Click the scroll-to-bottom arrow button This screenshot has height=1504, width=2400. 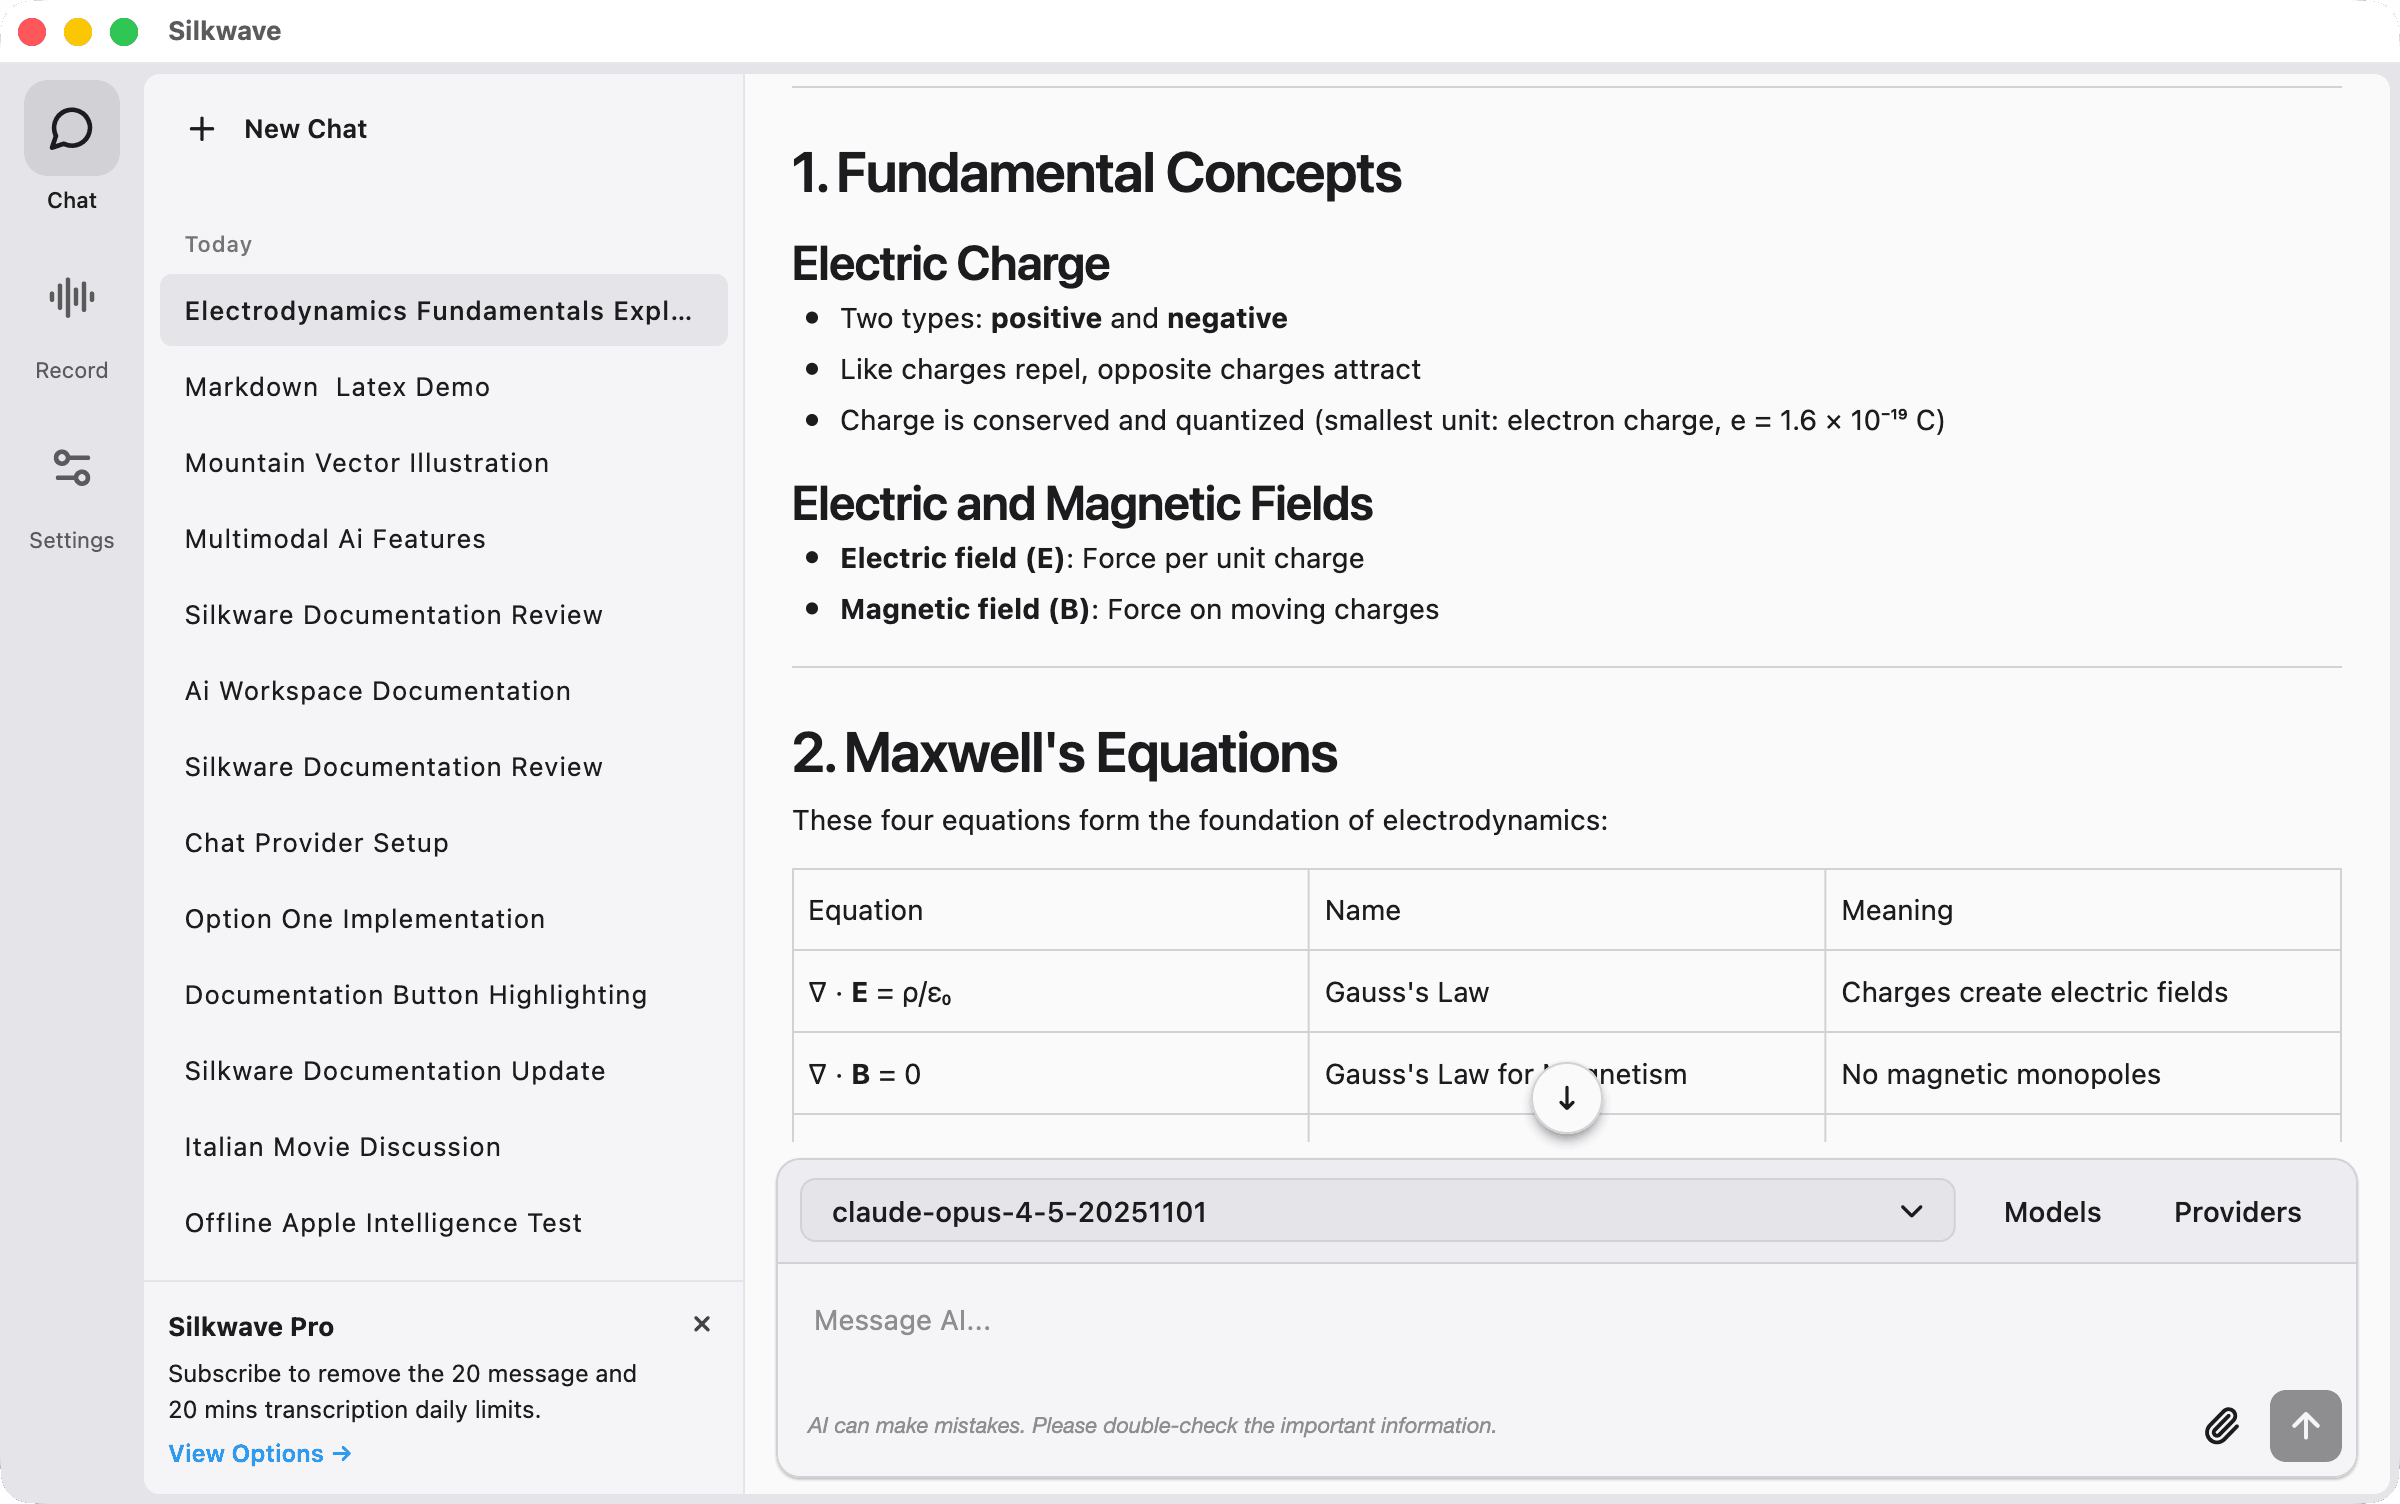[x=1566, y=1099]
